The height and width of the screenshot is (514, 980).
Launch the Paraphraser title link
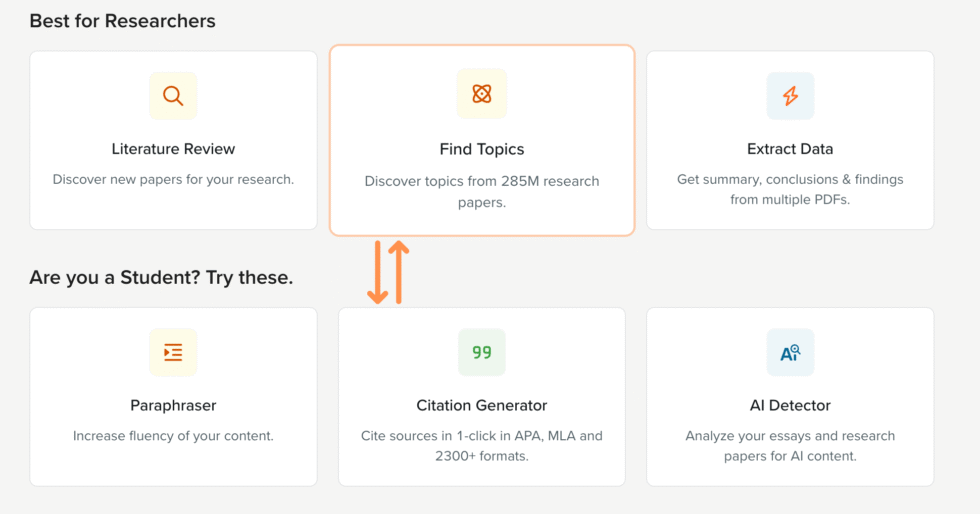(x=173, y=405)
